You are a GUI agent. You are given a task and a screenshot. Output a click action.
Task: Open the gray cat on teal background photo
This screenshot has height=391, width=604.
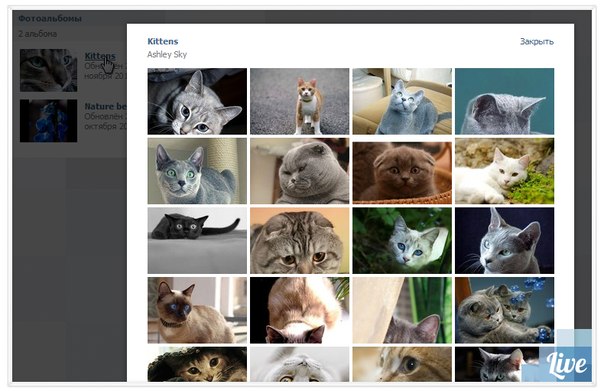coord(505,101)
